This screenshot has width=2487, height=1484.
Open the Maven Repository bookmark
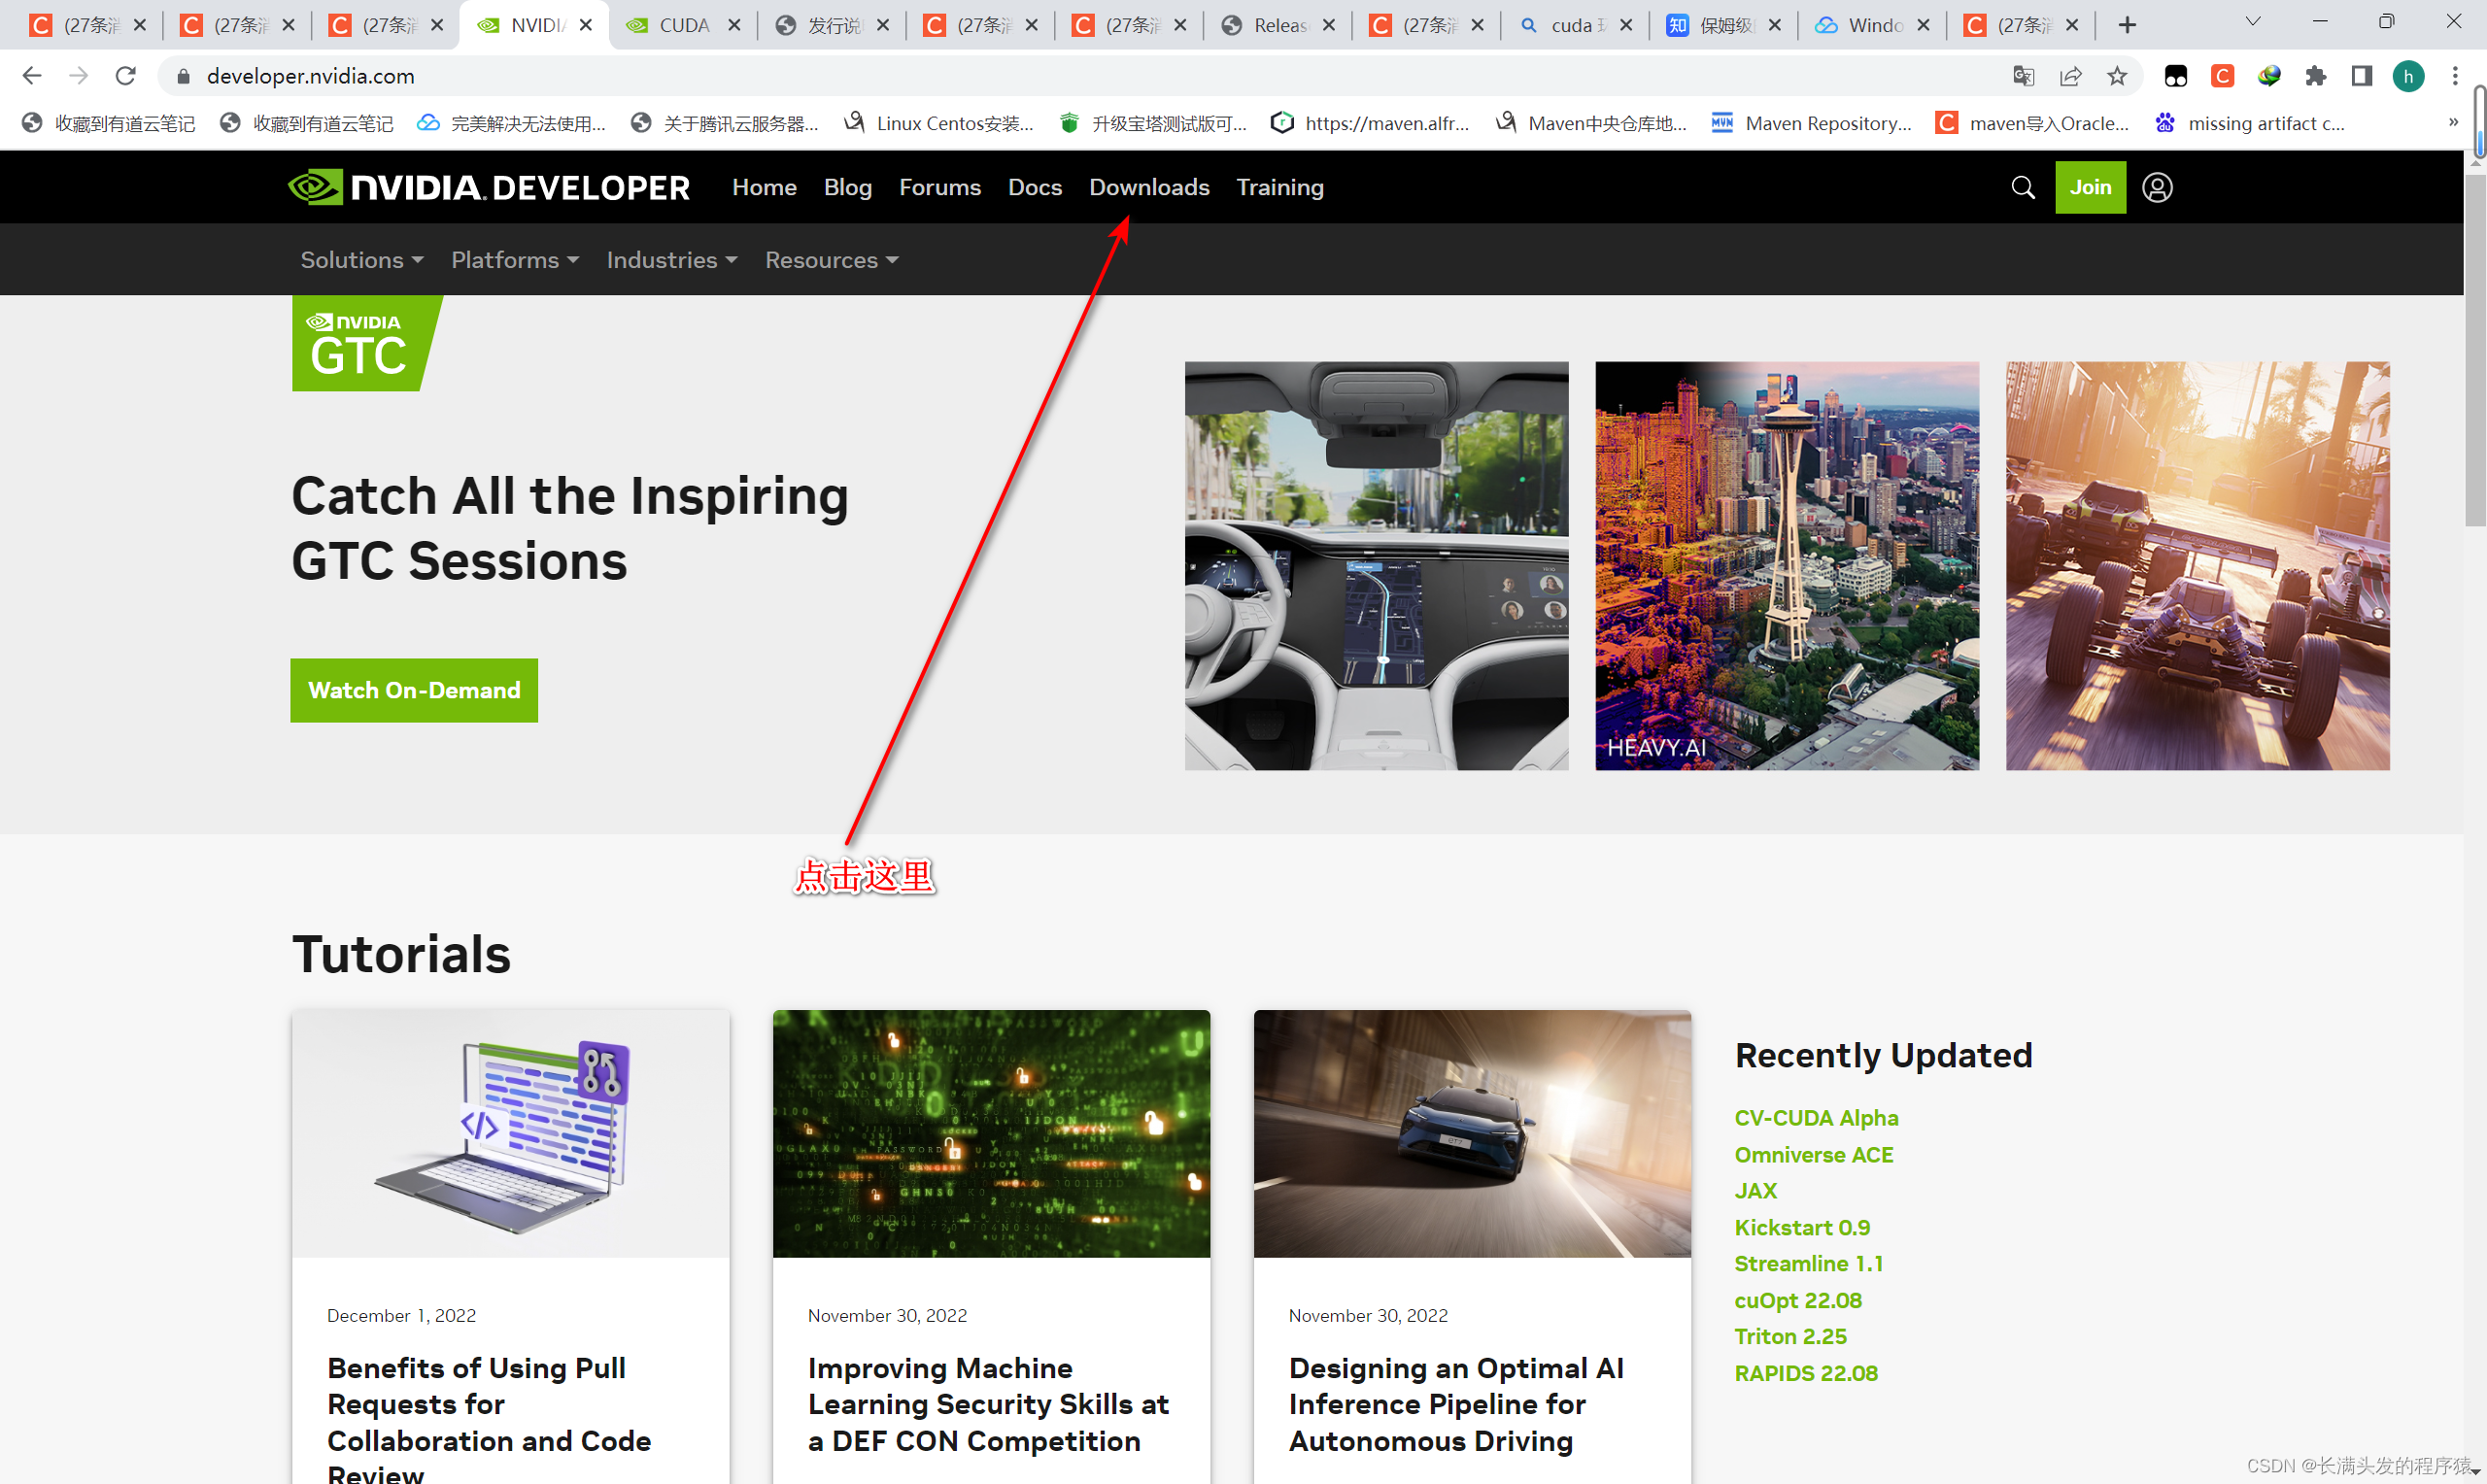pyautogui.click(x=1812, y=123)
